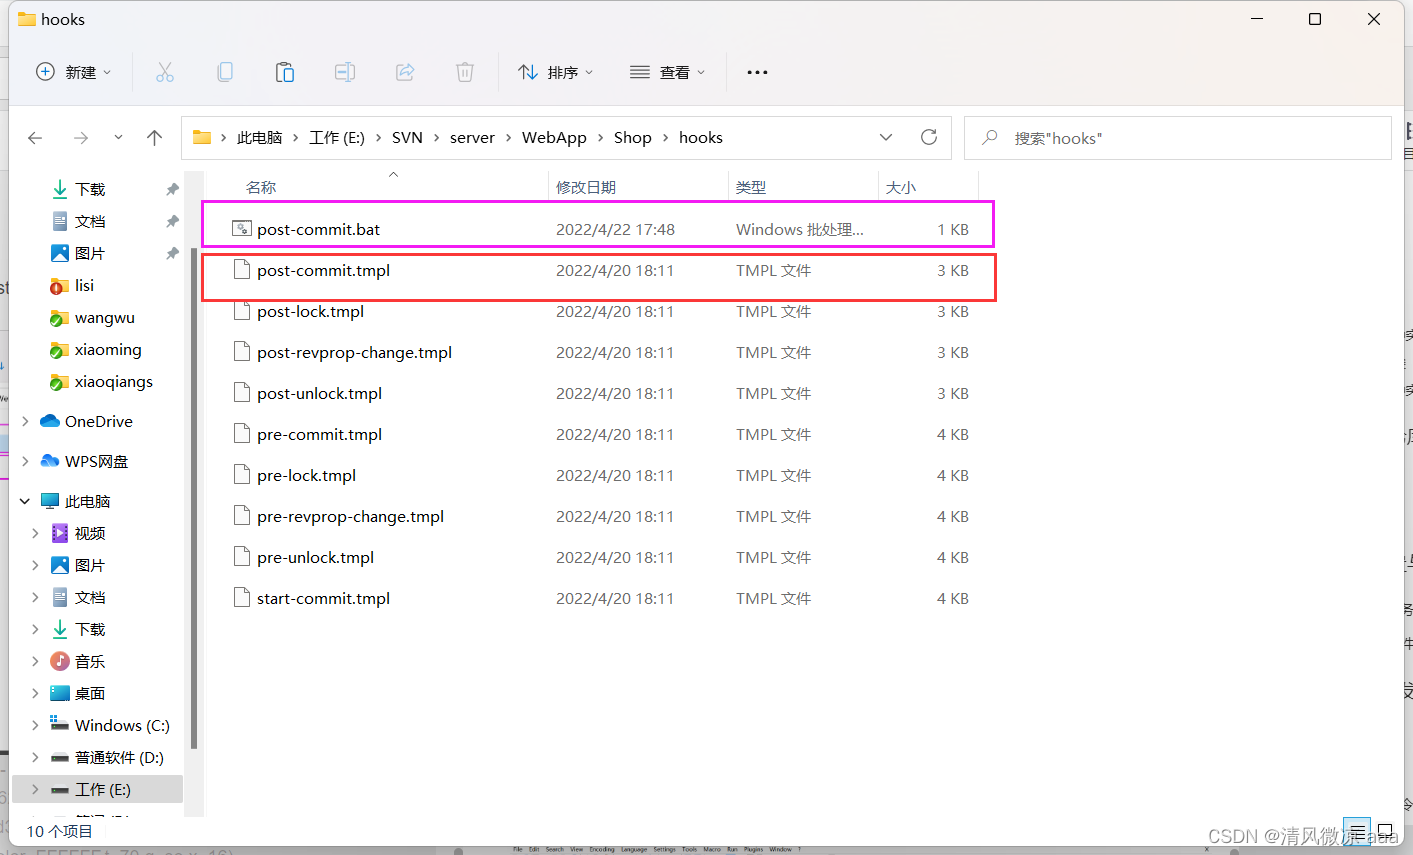The image size is (1413, 855).
Task: Select the lisi folder shortcut
Action: pos(84,285)
